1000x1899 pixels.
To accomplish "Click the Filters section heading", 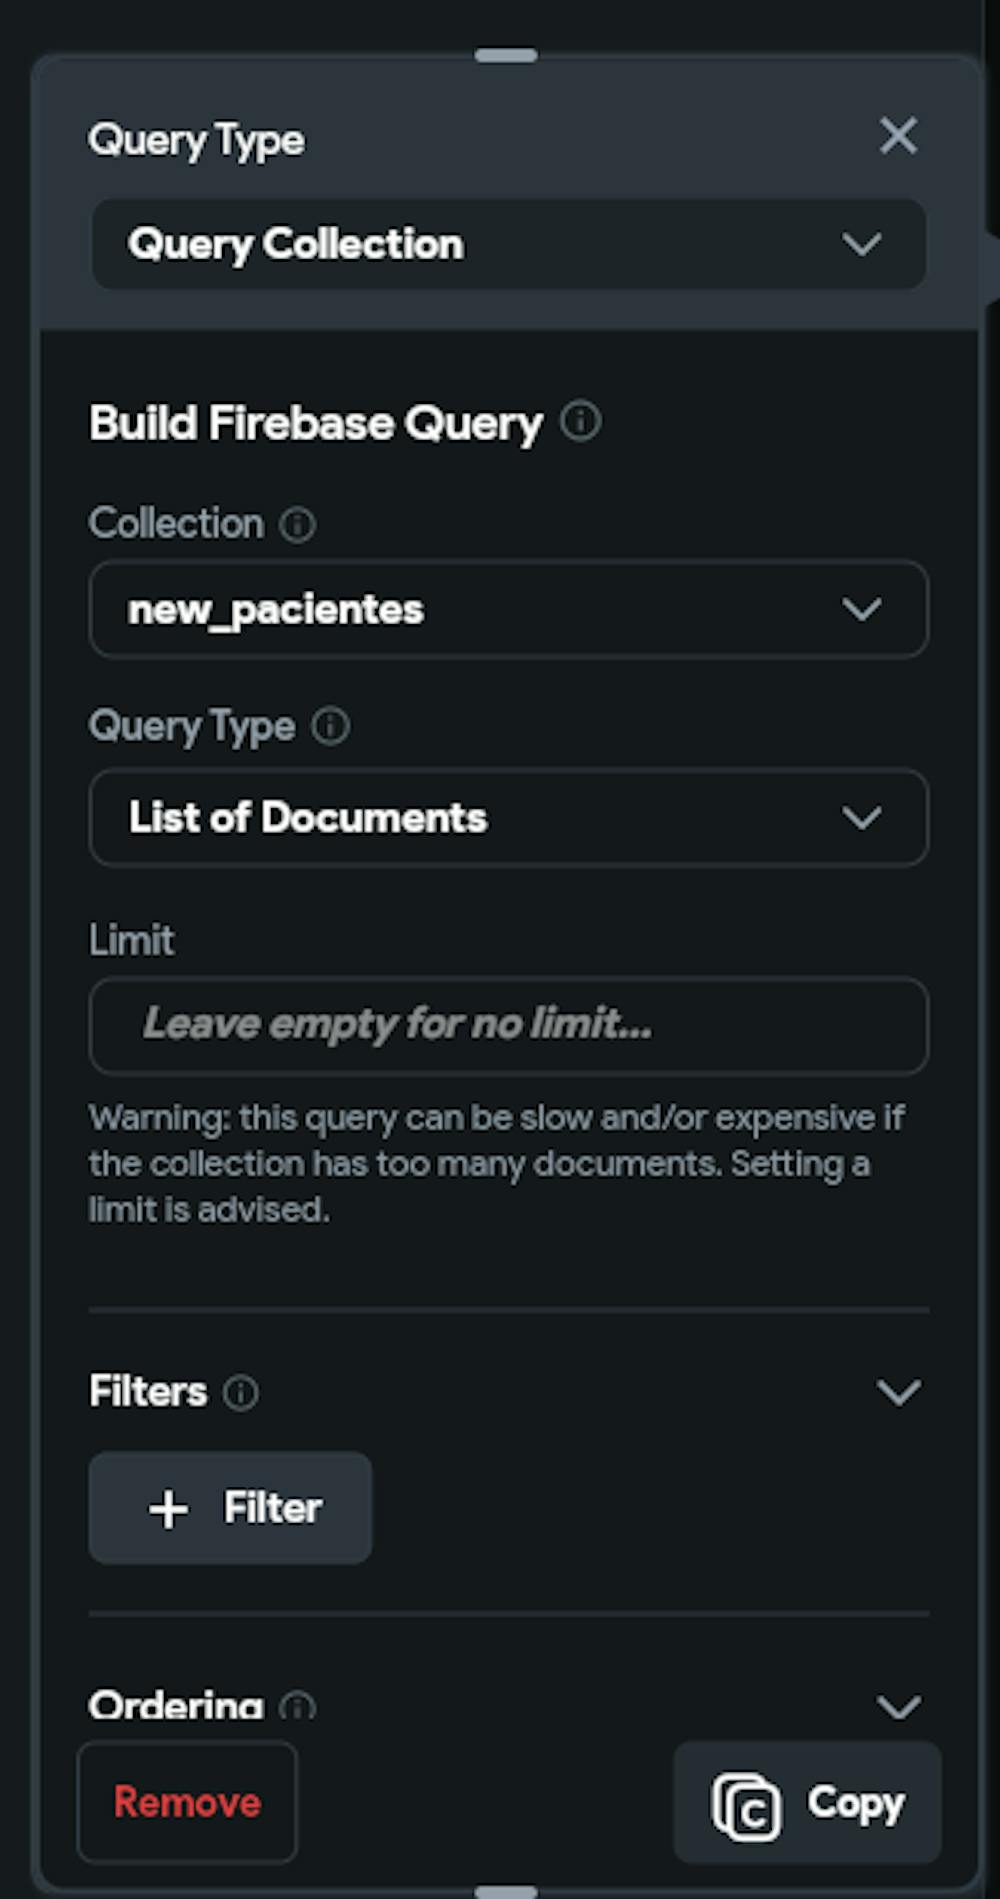I will (148, 1392).
